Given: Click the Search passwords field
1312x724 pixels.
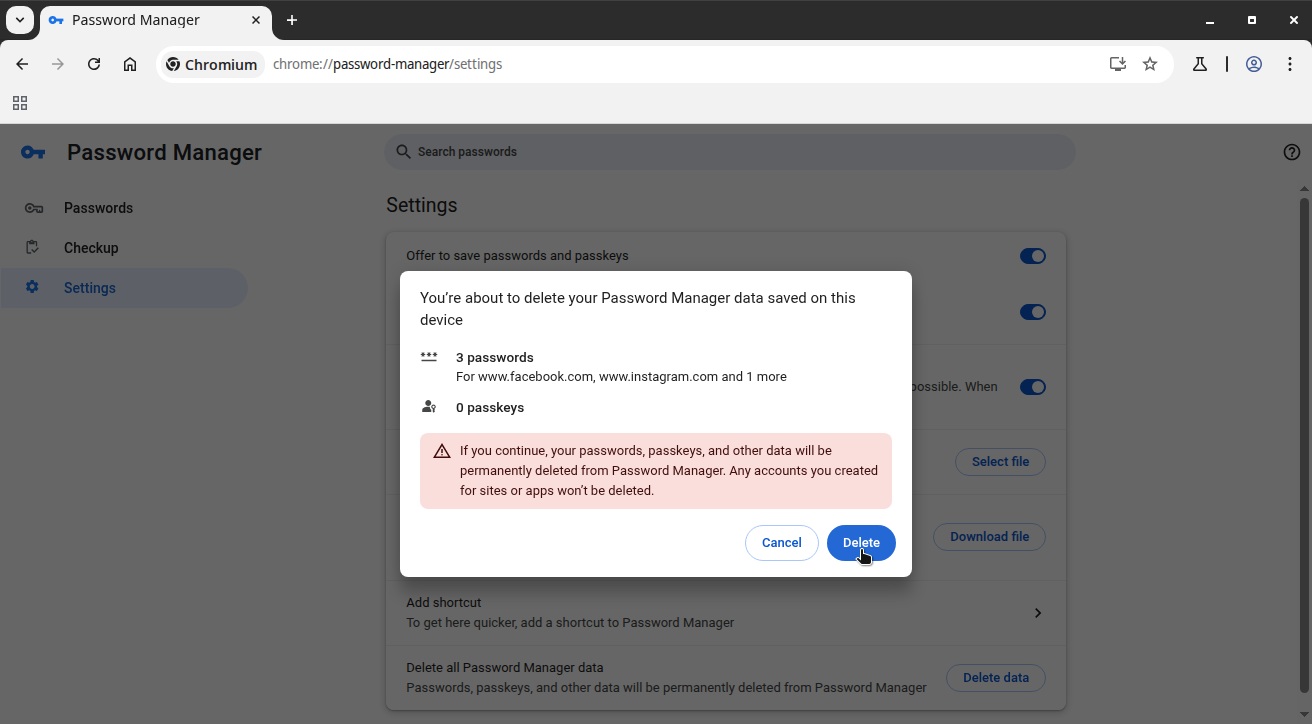Looking at the screenshot, I should coord(730,152).
